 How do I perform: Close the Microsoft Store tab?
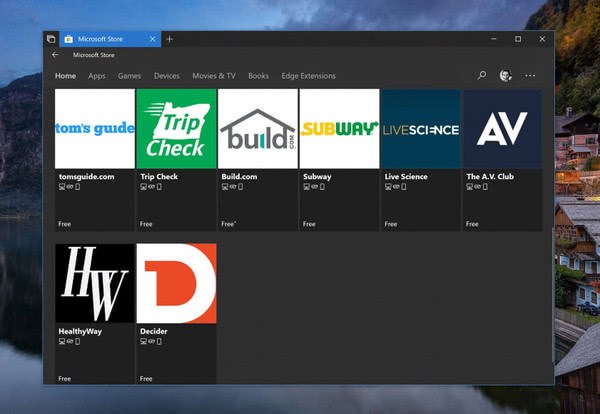click(152, 39)
